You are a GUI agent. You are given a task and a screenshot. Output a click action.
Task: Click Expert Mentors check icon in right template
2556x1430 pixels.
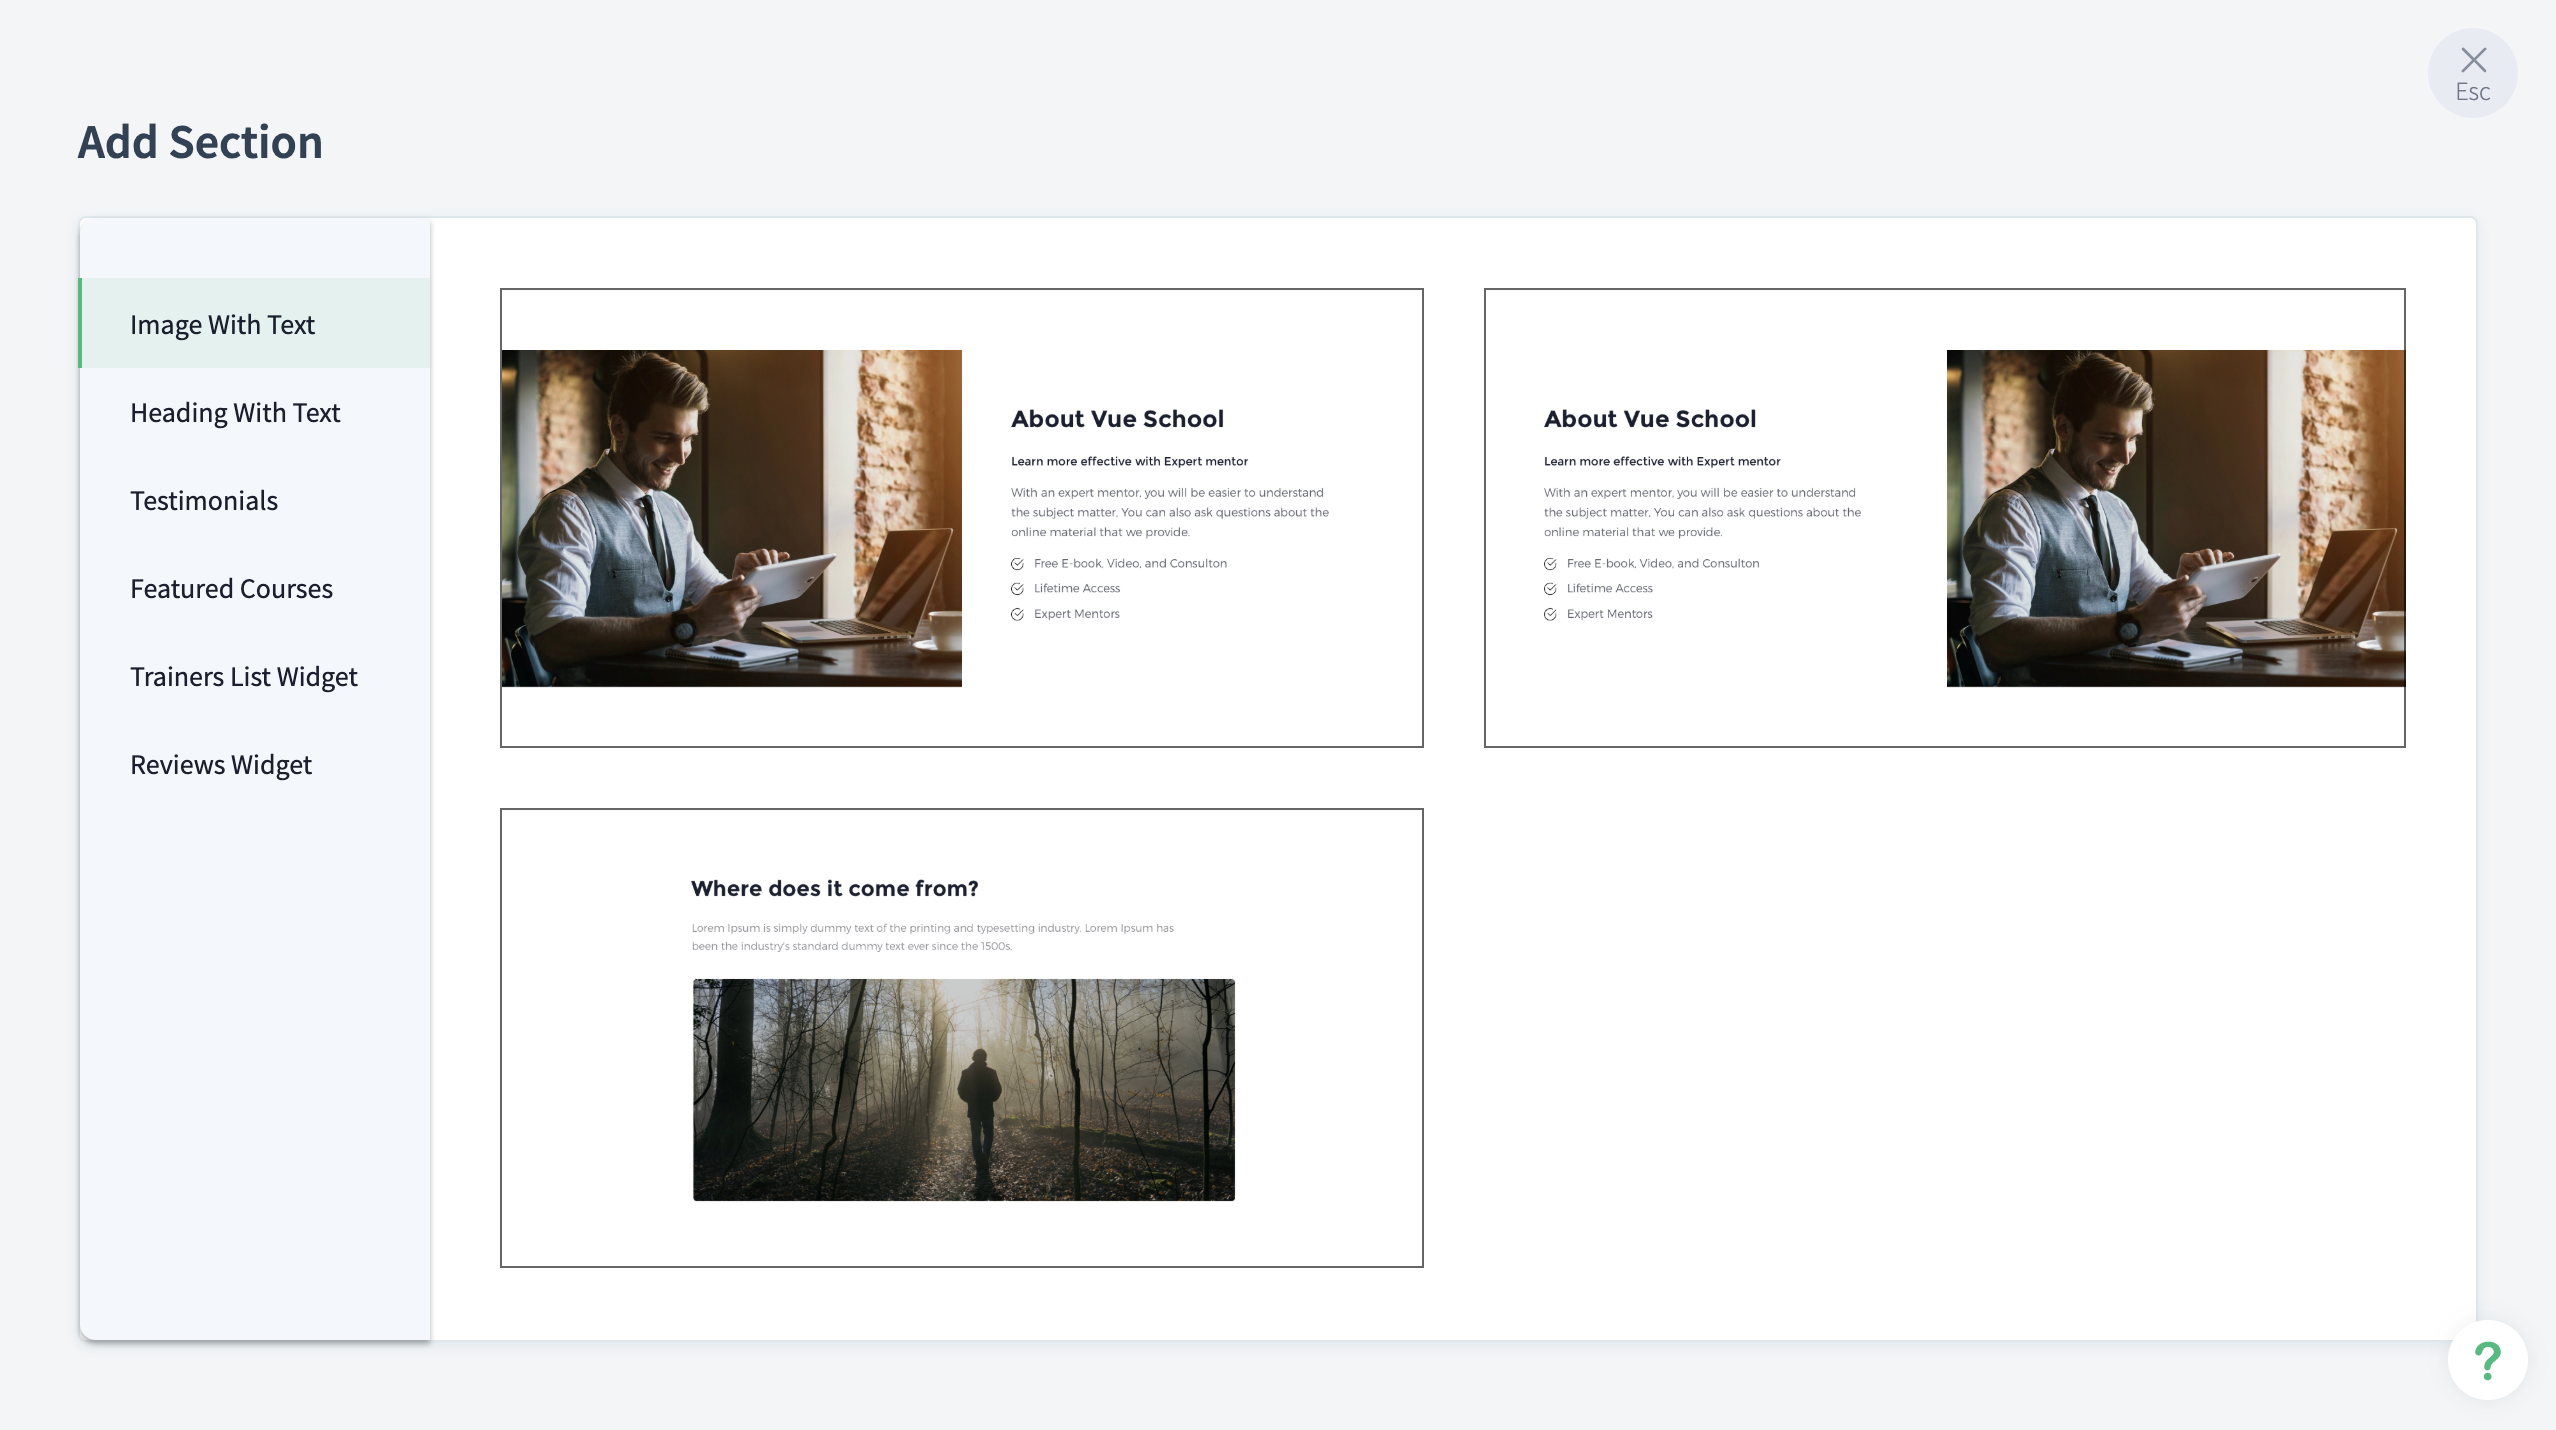point(1550,614)
